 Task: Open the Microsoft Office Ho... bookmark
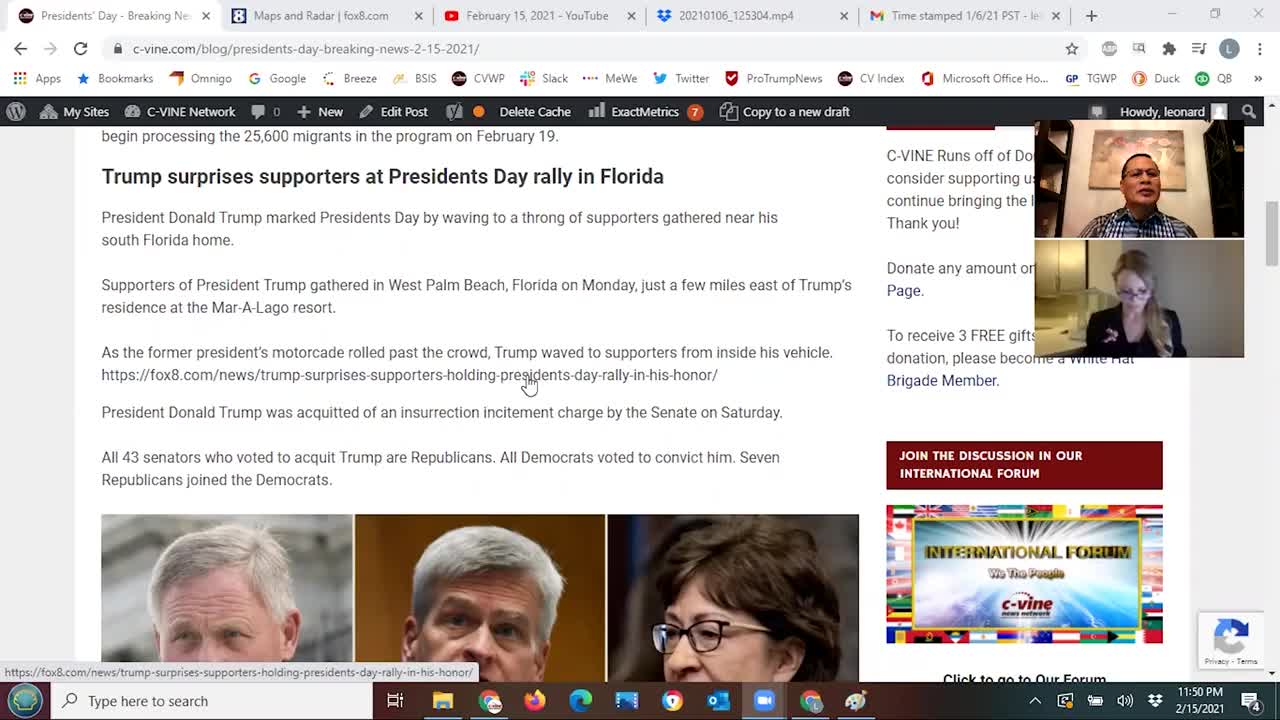[x=984, y=78]
